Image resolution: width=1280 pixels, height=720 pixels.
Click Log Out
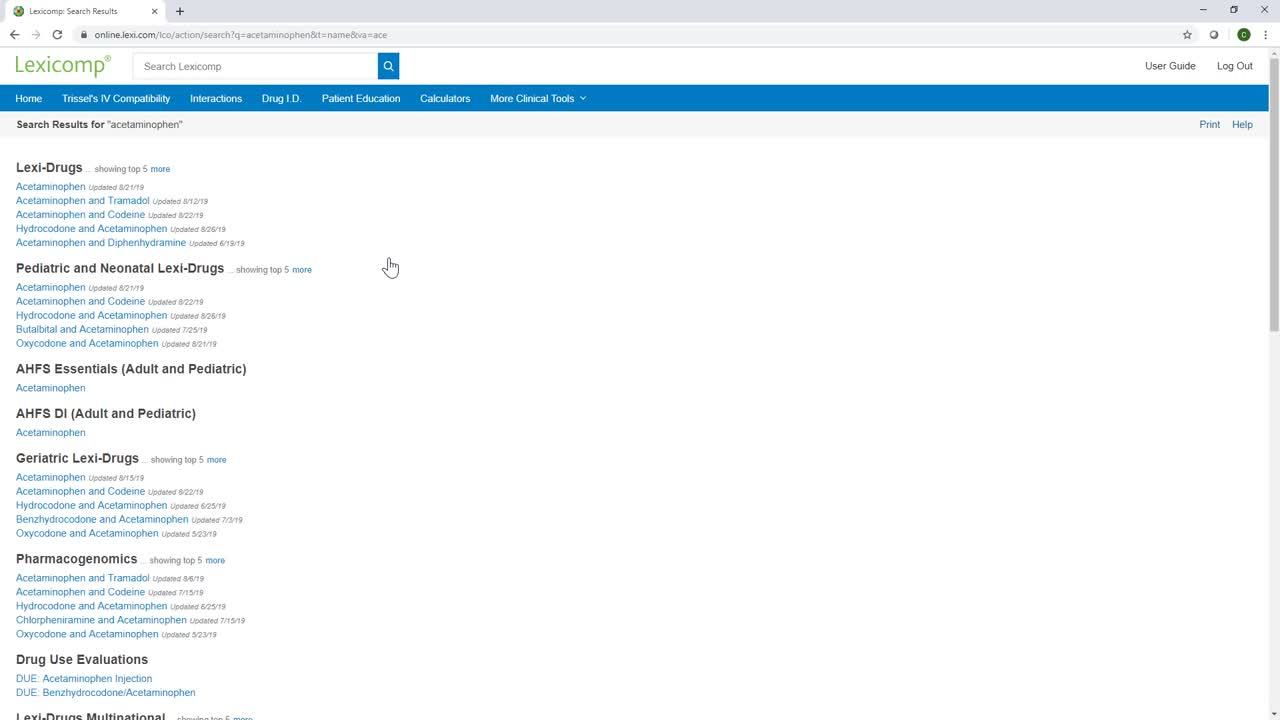pos(1234,66)
